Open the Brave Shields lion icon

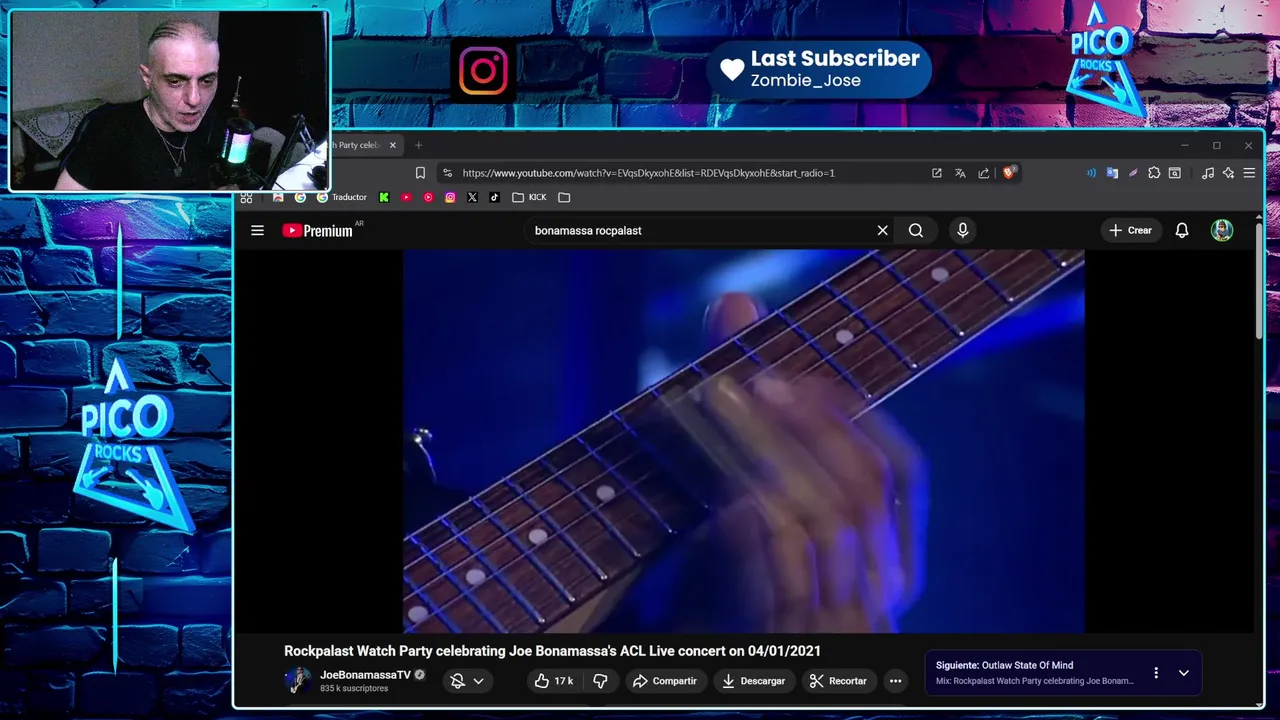tap(1008, 173)
